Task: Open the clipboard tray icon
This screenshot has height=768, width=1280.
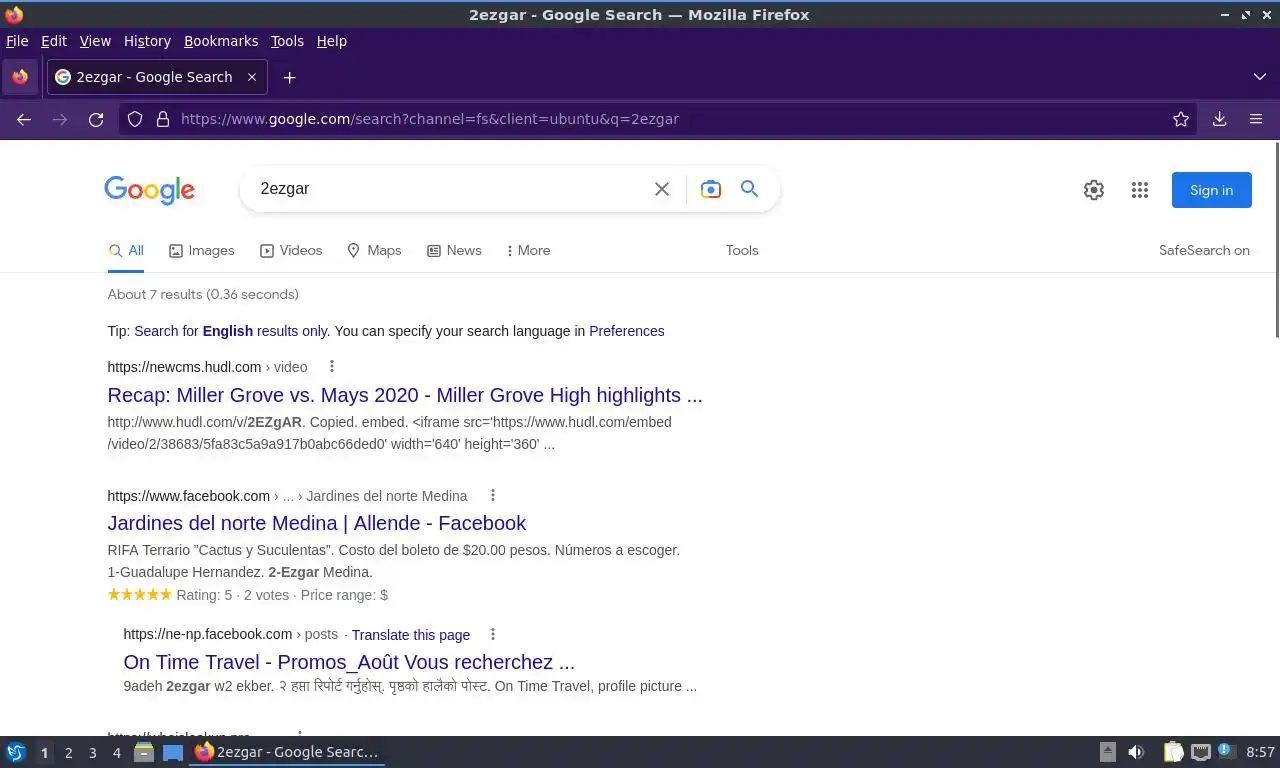Action: [x=1173, y=752]
